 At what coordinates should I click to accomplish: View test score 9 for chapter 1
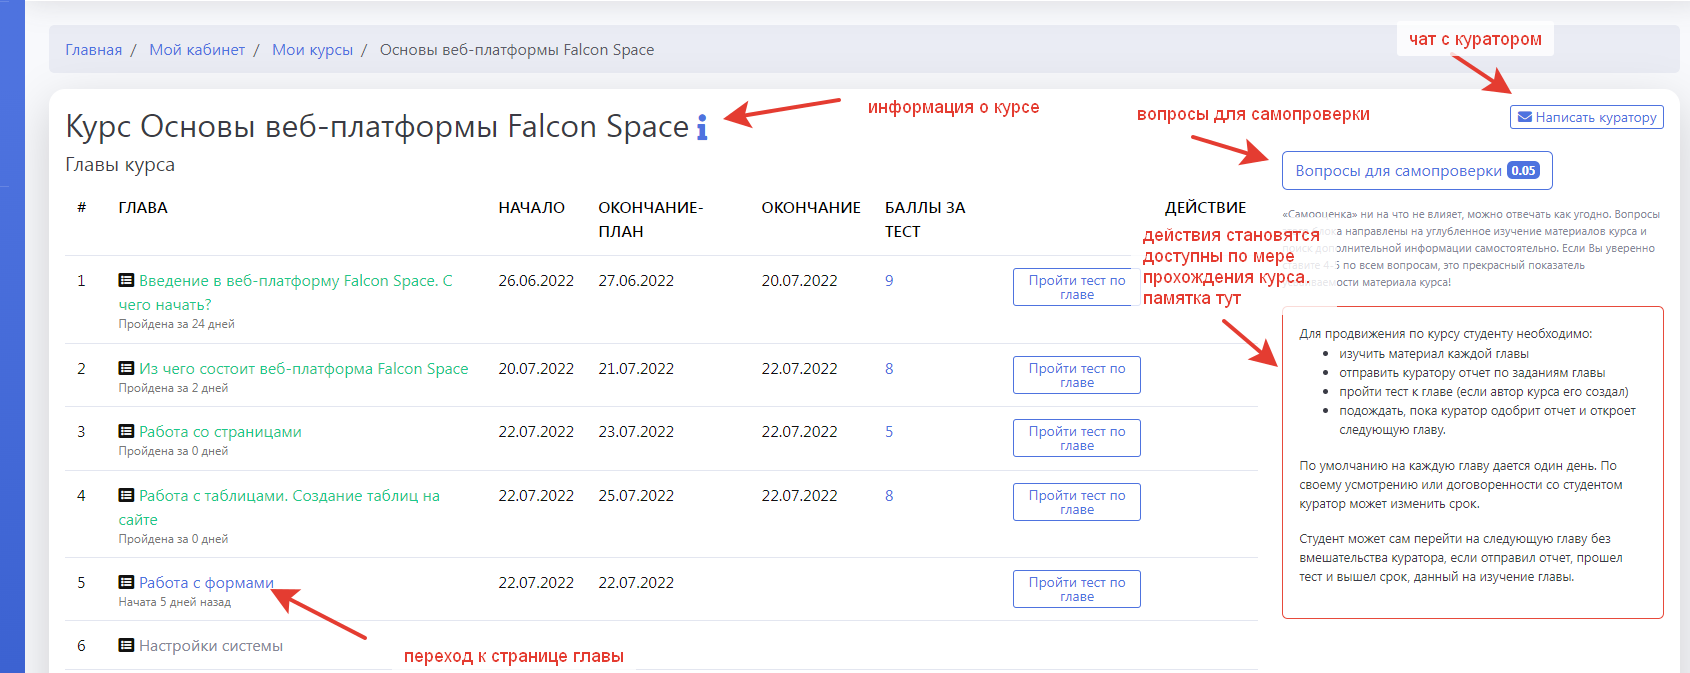(889, 281)
